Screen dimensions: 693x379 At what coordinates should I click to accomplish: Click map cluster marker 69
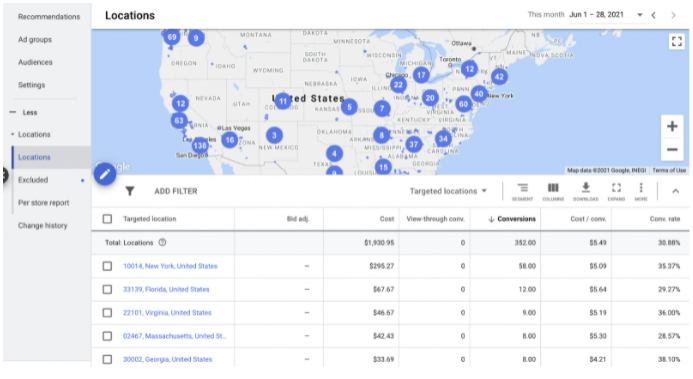tap(171, 37)
